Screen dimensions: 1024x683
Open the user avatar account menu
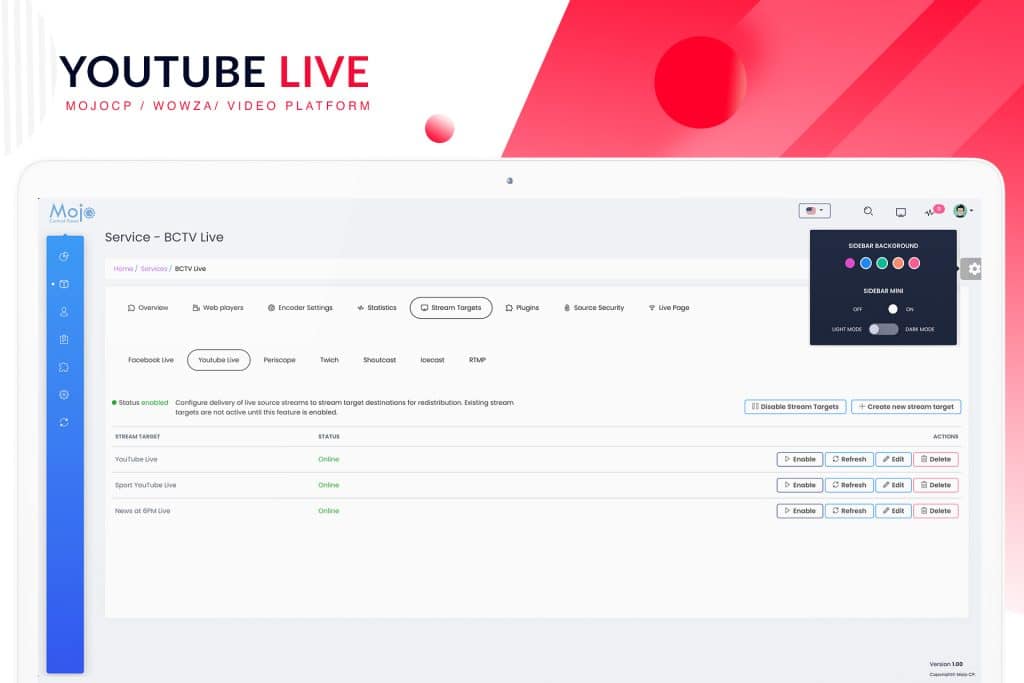click(x=963, y=210)
